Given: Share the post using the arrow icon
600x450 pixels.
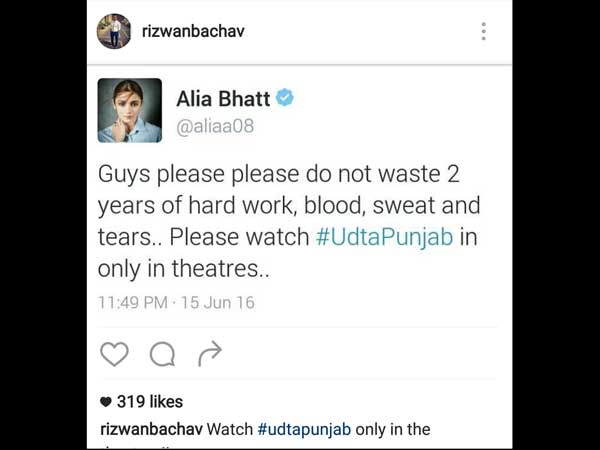Looking at the screenshot, I should [210, 353].
